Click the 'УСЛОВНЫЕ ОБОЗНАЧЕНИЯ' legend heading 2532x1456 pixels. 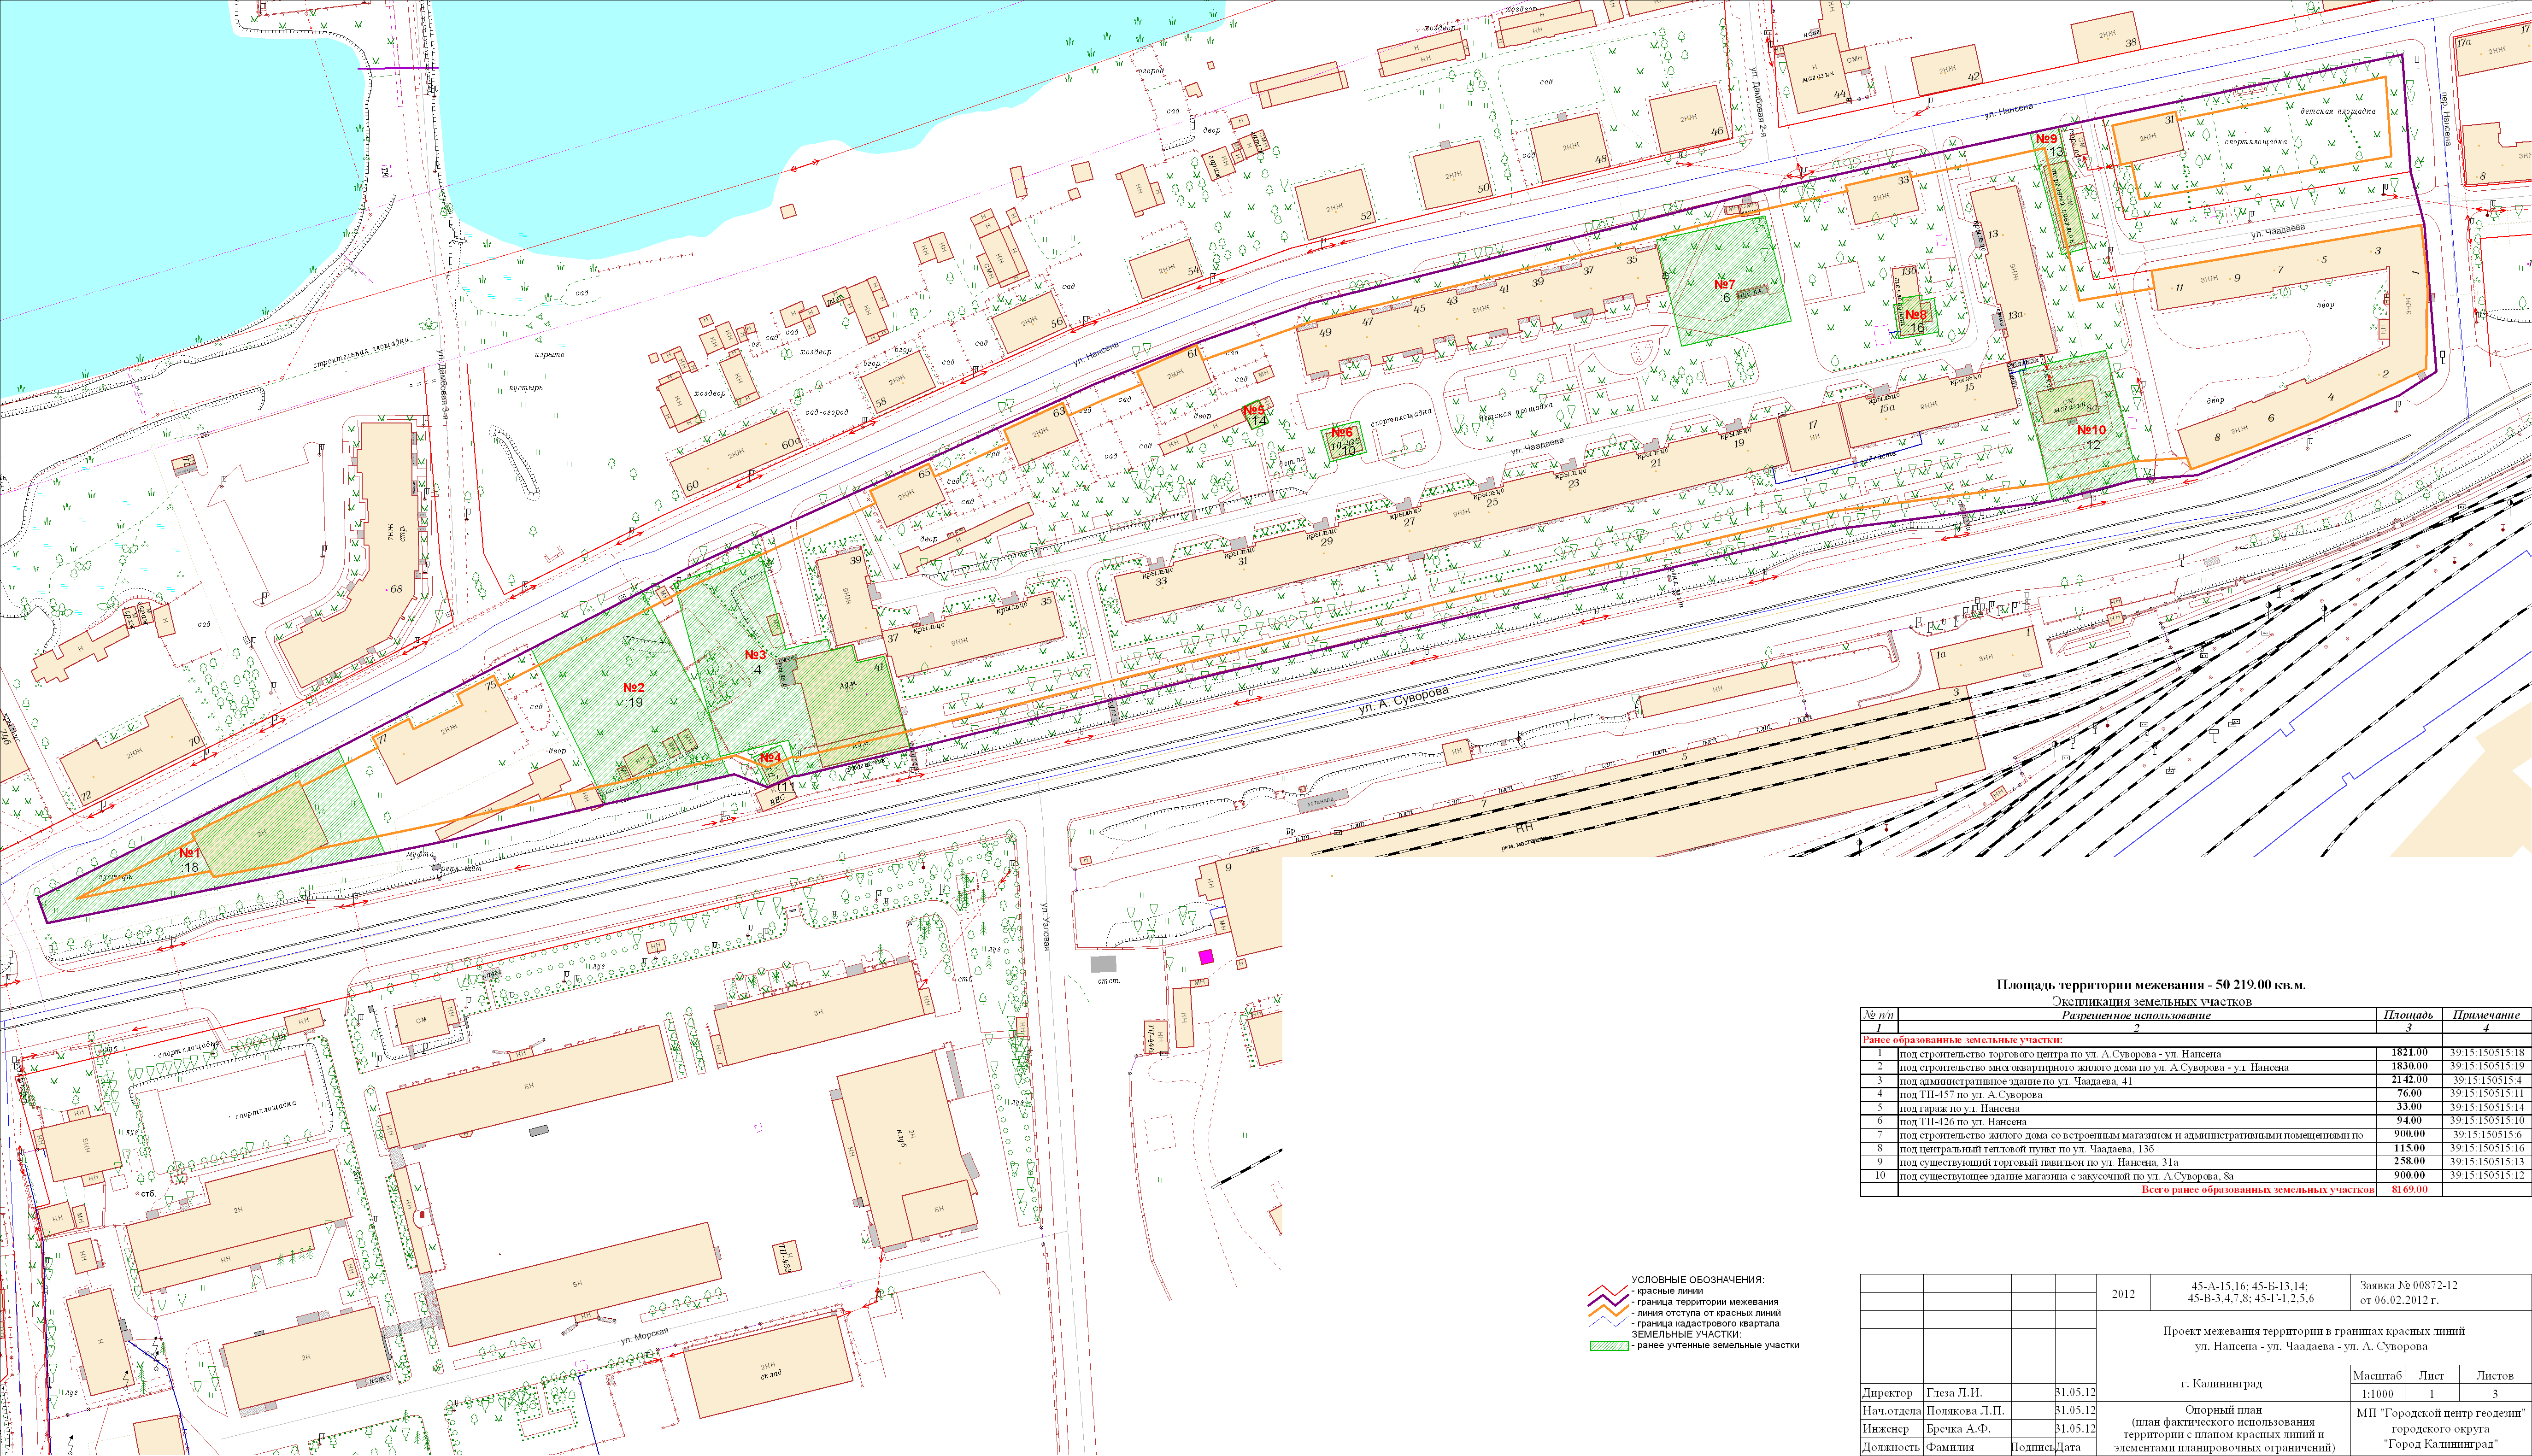point(1697,1280)
